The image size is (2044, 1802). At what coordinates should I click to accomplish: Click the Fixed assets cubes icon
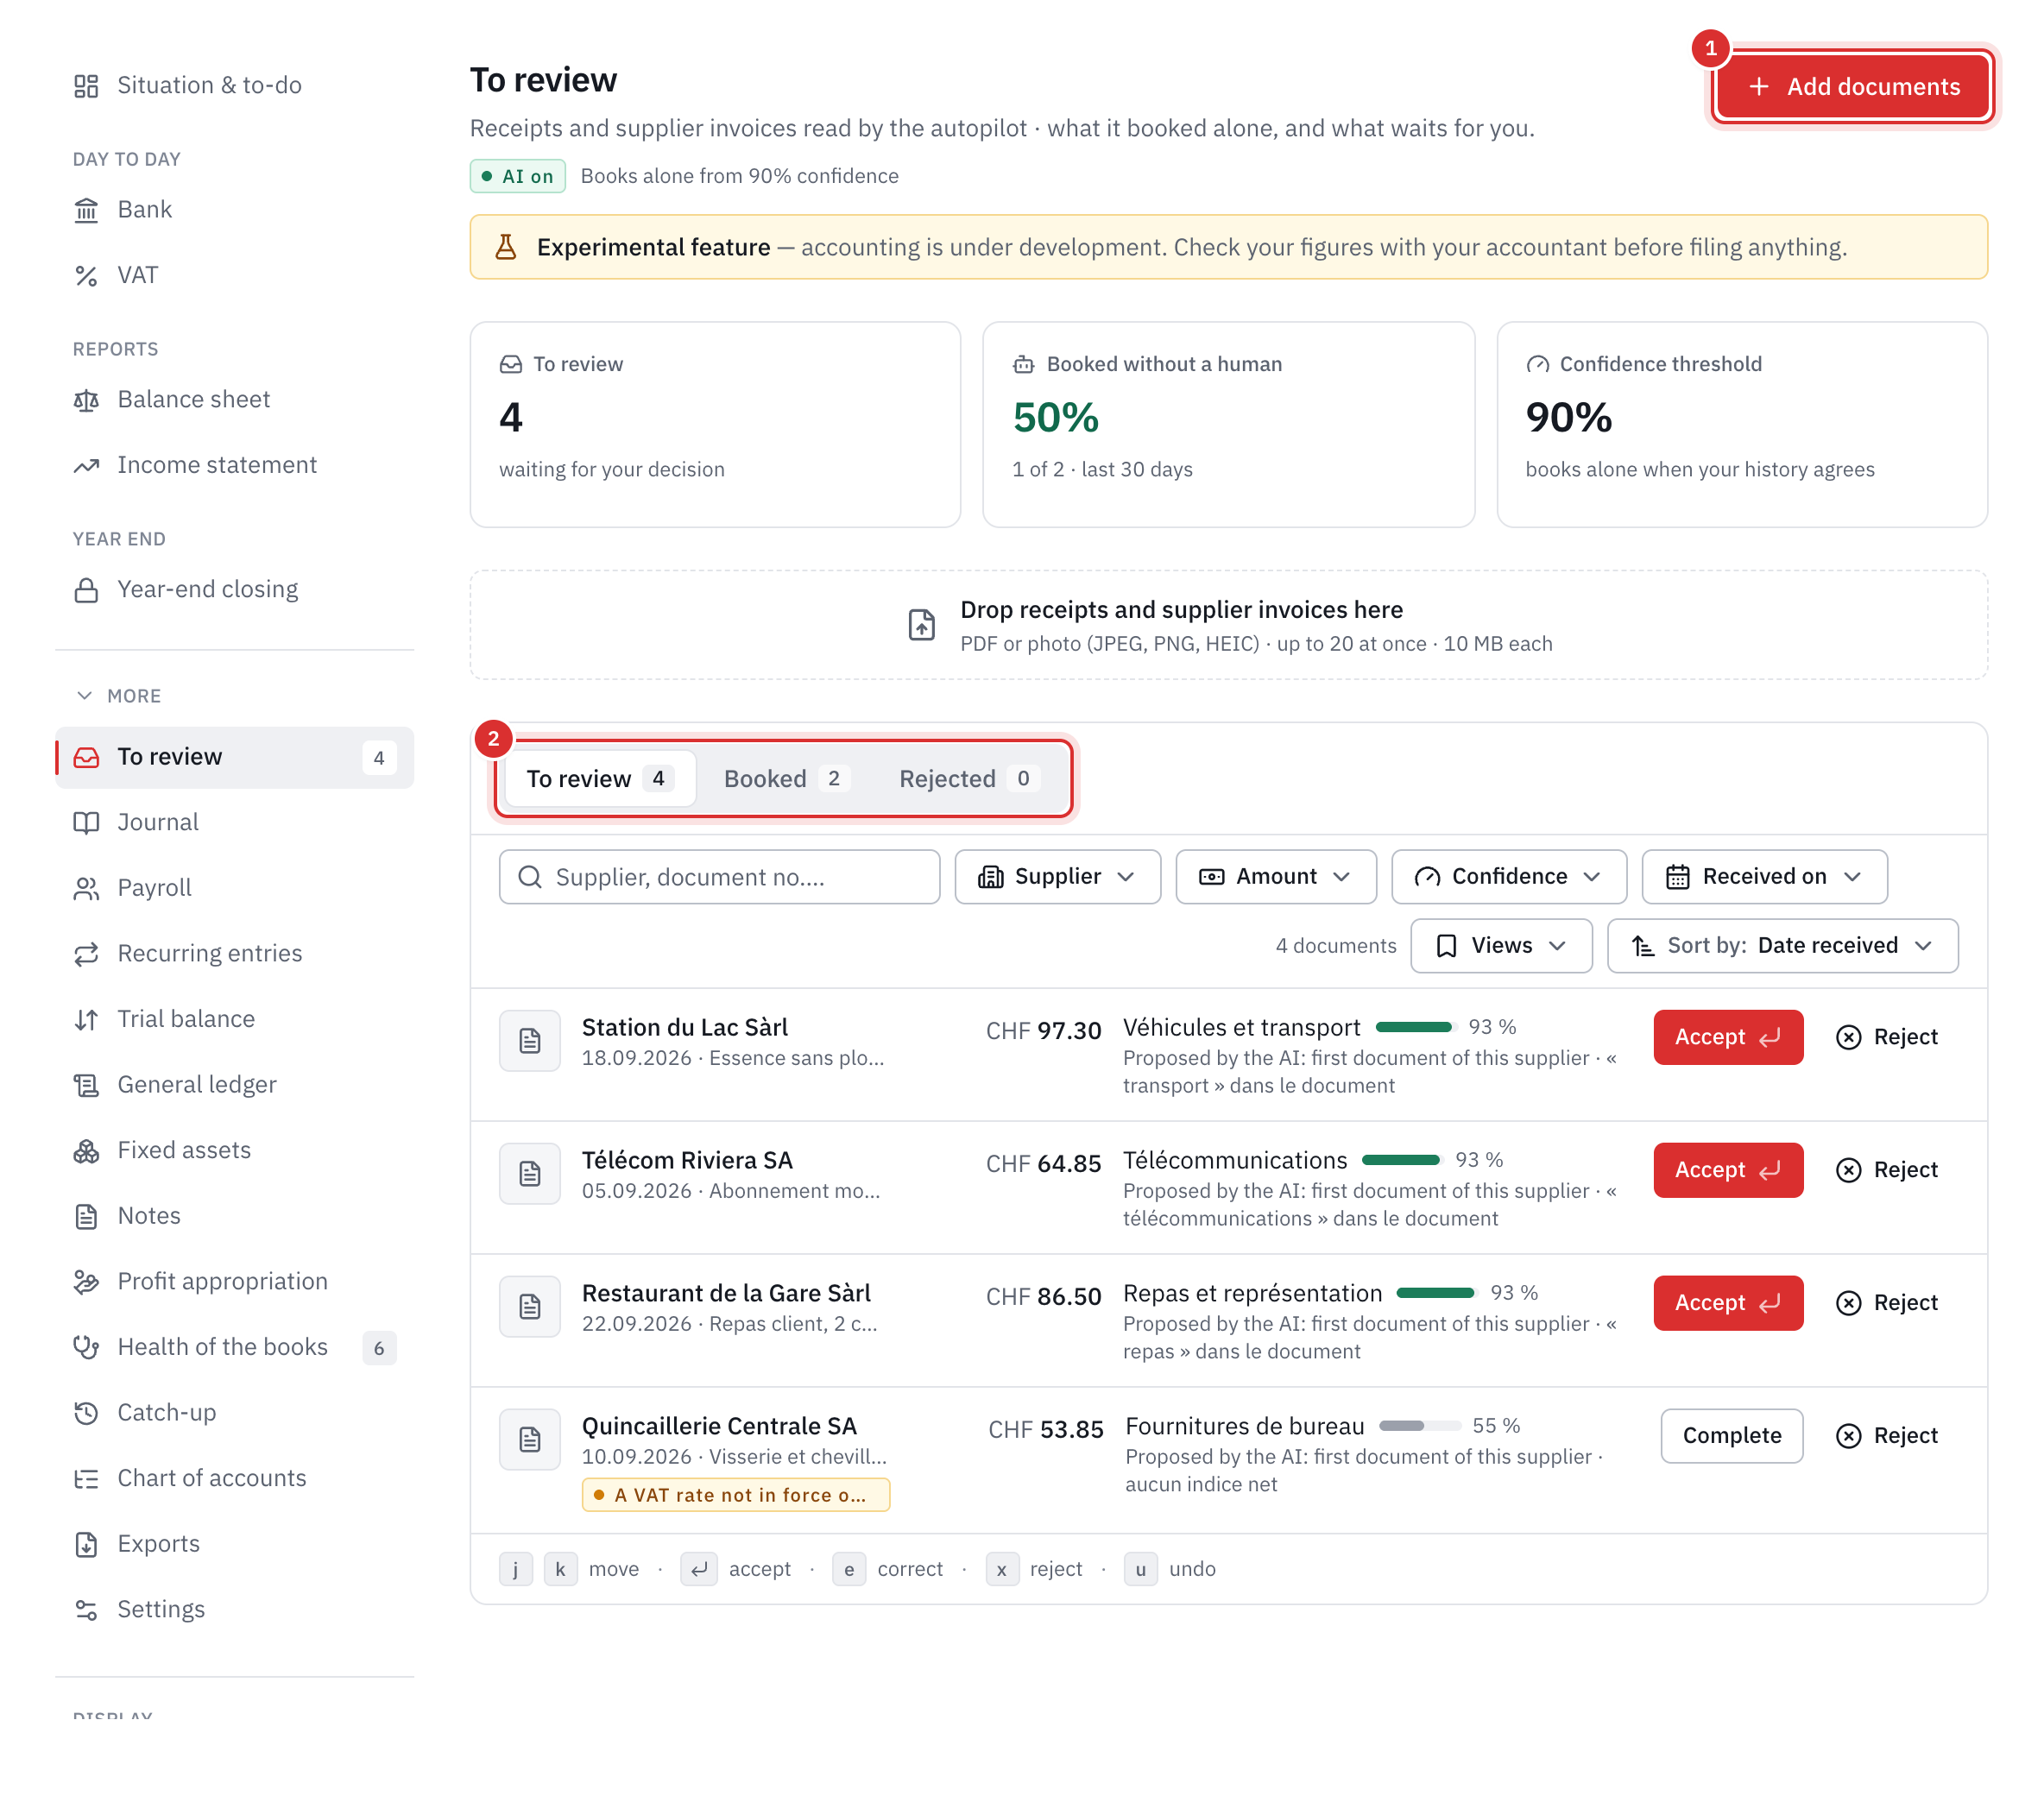pyautogui.click(x=86, y=1151)
